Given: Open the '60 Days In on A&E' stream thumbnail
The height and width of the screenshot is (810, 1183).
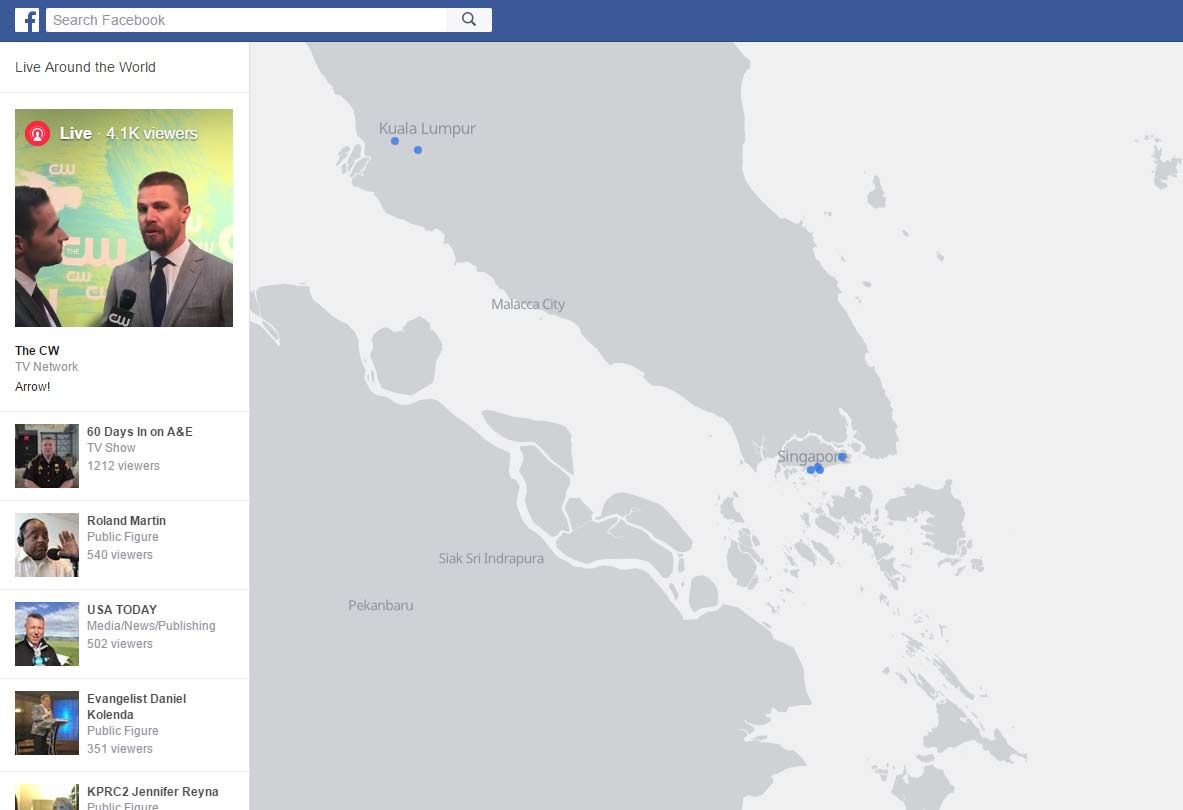Looking at the screenshot, I should (x=46, y=455).
